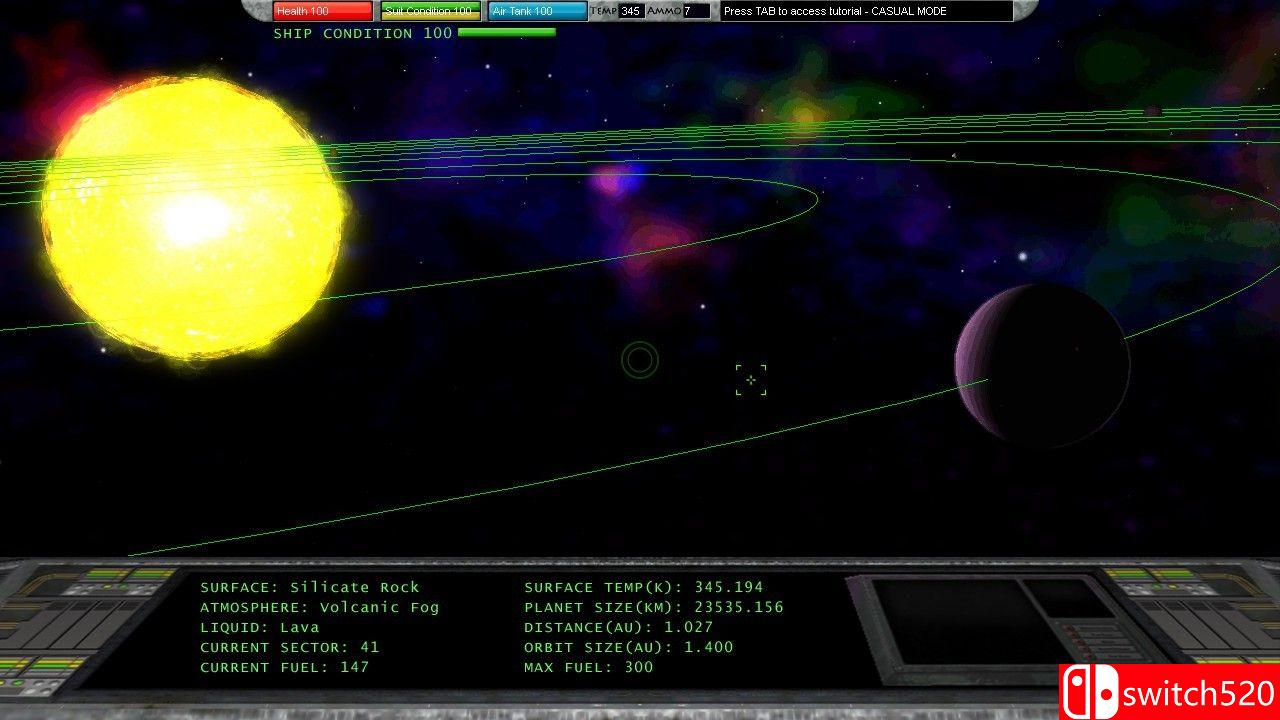Viewport: 1280px width, 720px height.
Task: Expand the SURFACE: Silicate Rock readout
Action: 308,587
